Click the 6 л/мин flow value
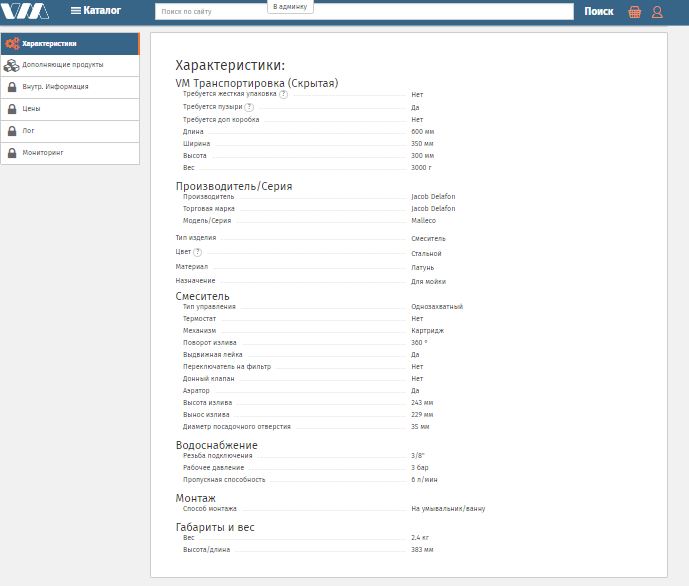Image resolution: width=689 pixels, height=586 pixels. point(424,479)
